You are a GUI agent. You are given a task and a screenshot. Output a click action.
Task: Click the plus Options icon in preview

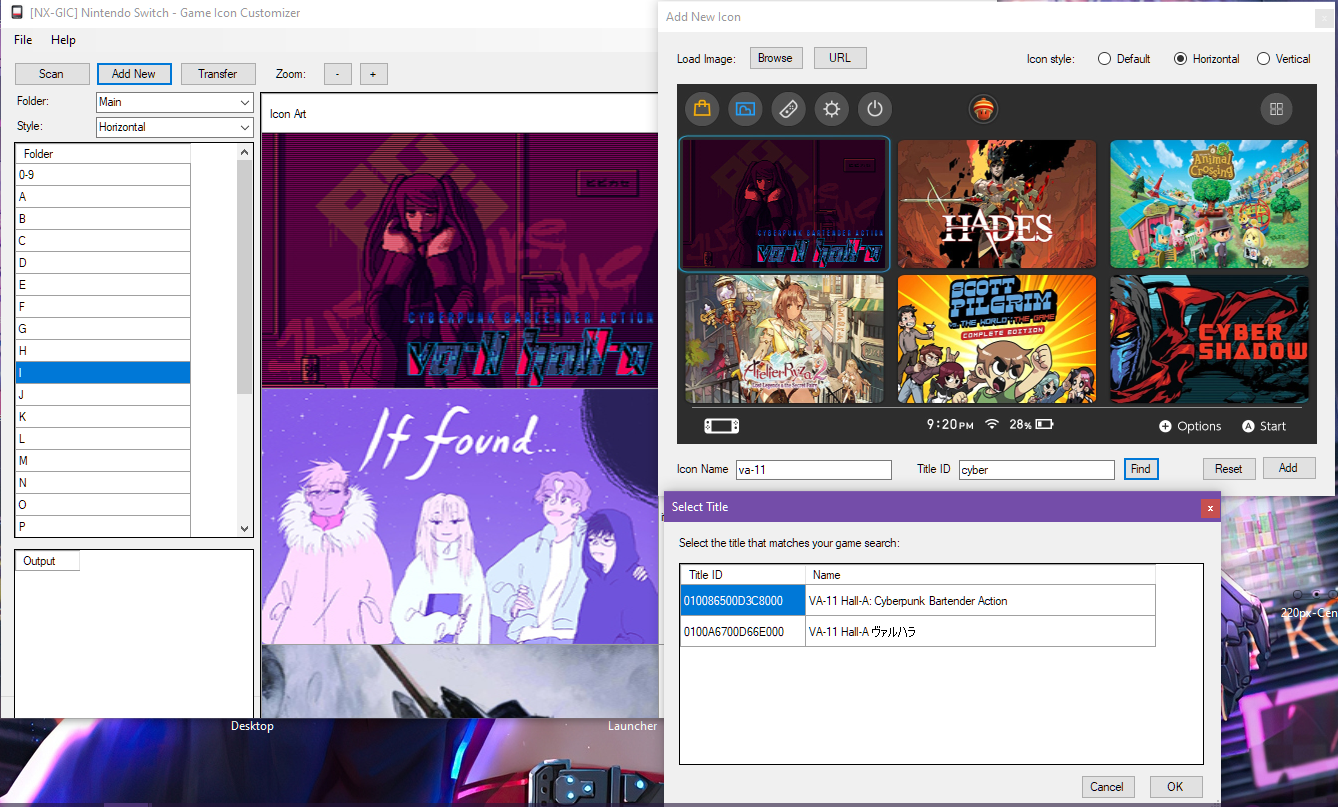pos(1165,426)
